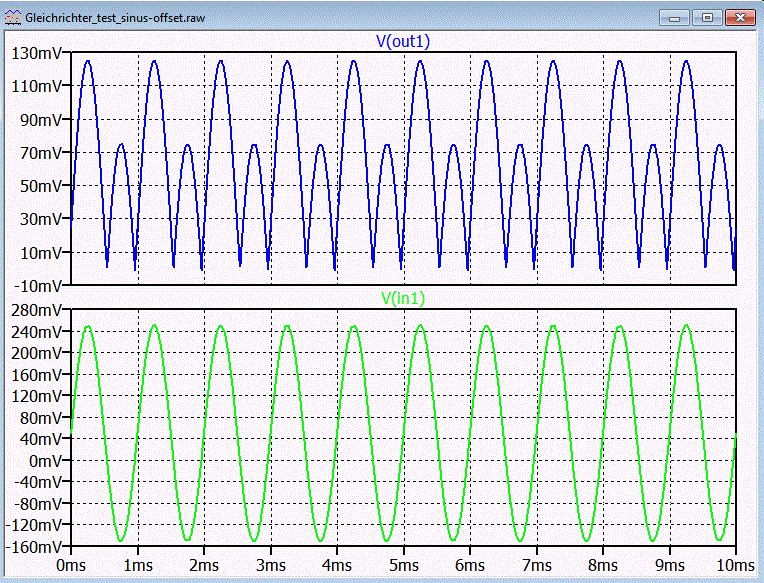Click the LTspice waveform icon in title bar
Screen dimensions: 764x583
13,18
